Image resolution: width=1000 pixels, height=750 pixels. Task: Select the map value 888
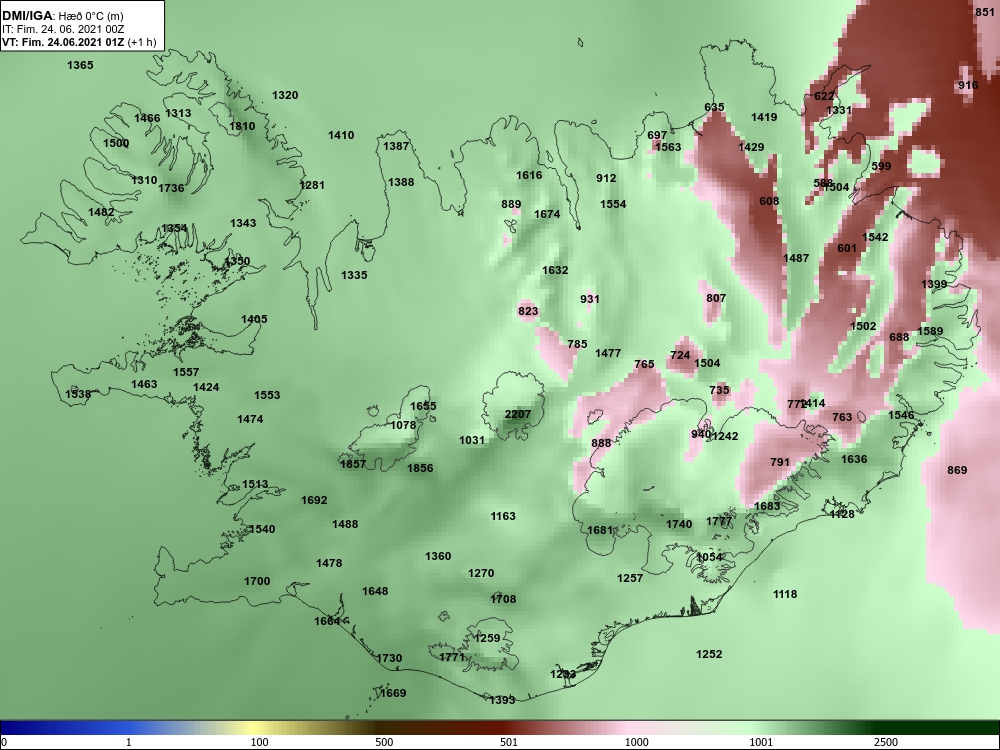click(601, 443)
